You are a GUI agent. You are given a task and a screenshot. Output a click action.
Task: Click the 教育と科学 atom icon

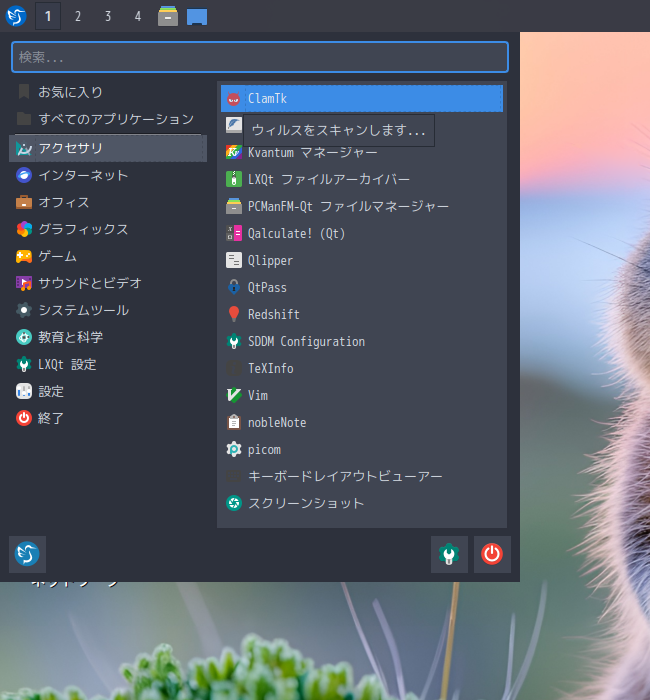(x=24, y=337)
